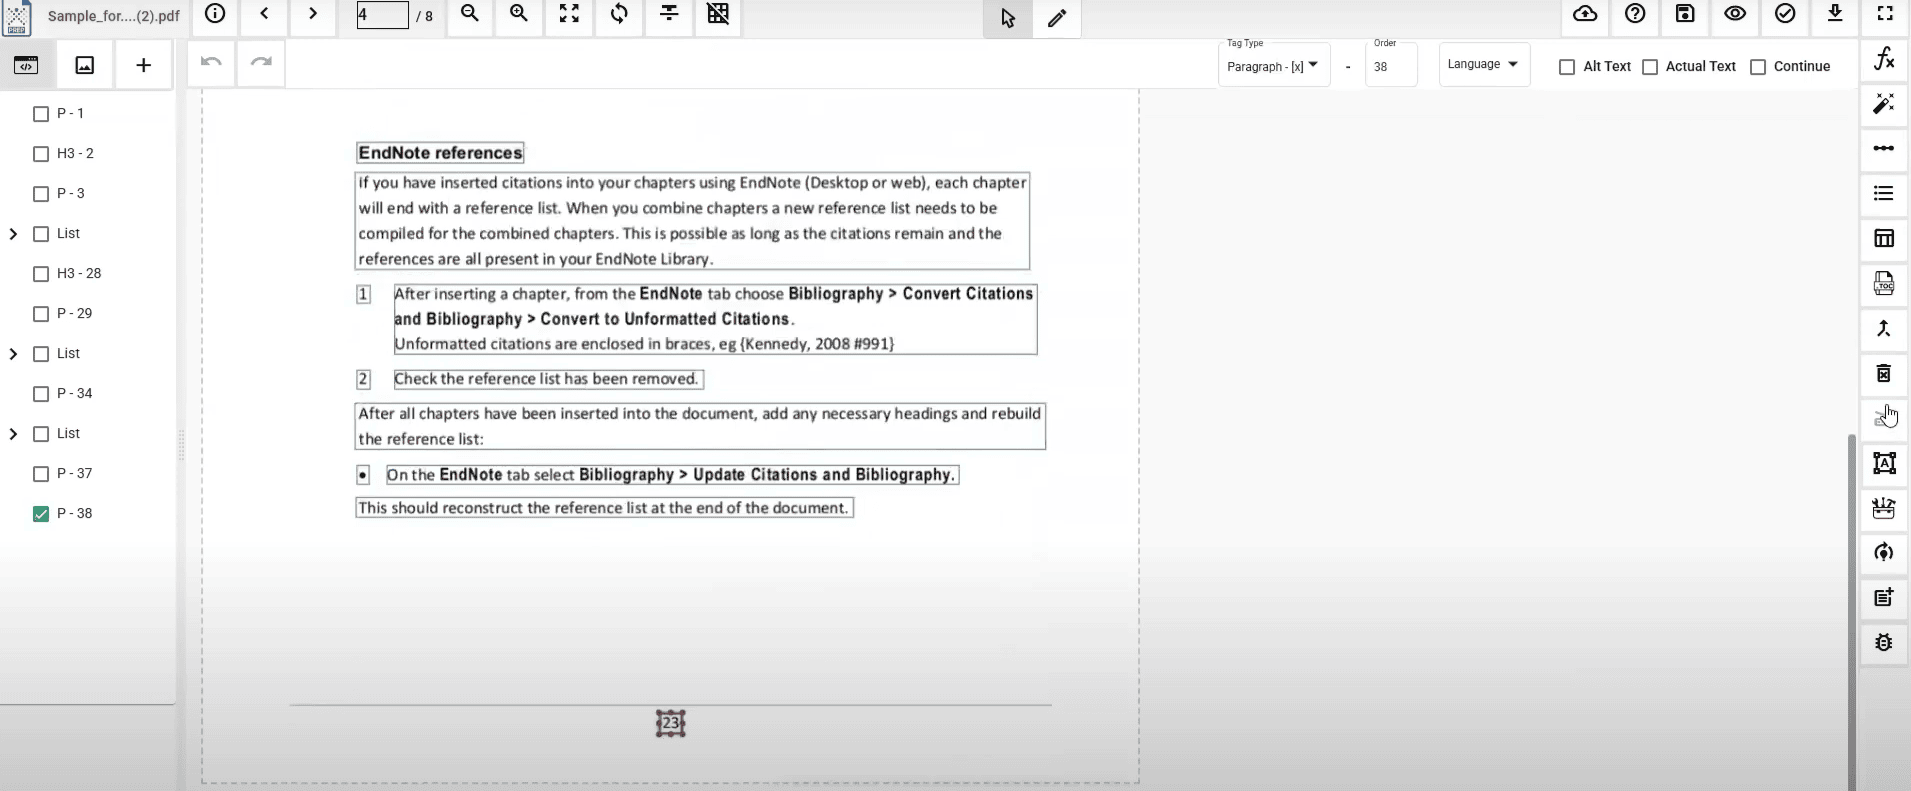Viewport: 1911px width, 791px height.
Task: Click the zoom in magnifier icon
Action: (519, 14)
